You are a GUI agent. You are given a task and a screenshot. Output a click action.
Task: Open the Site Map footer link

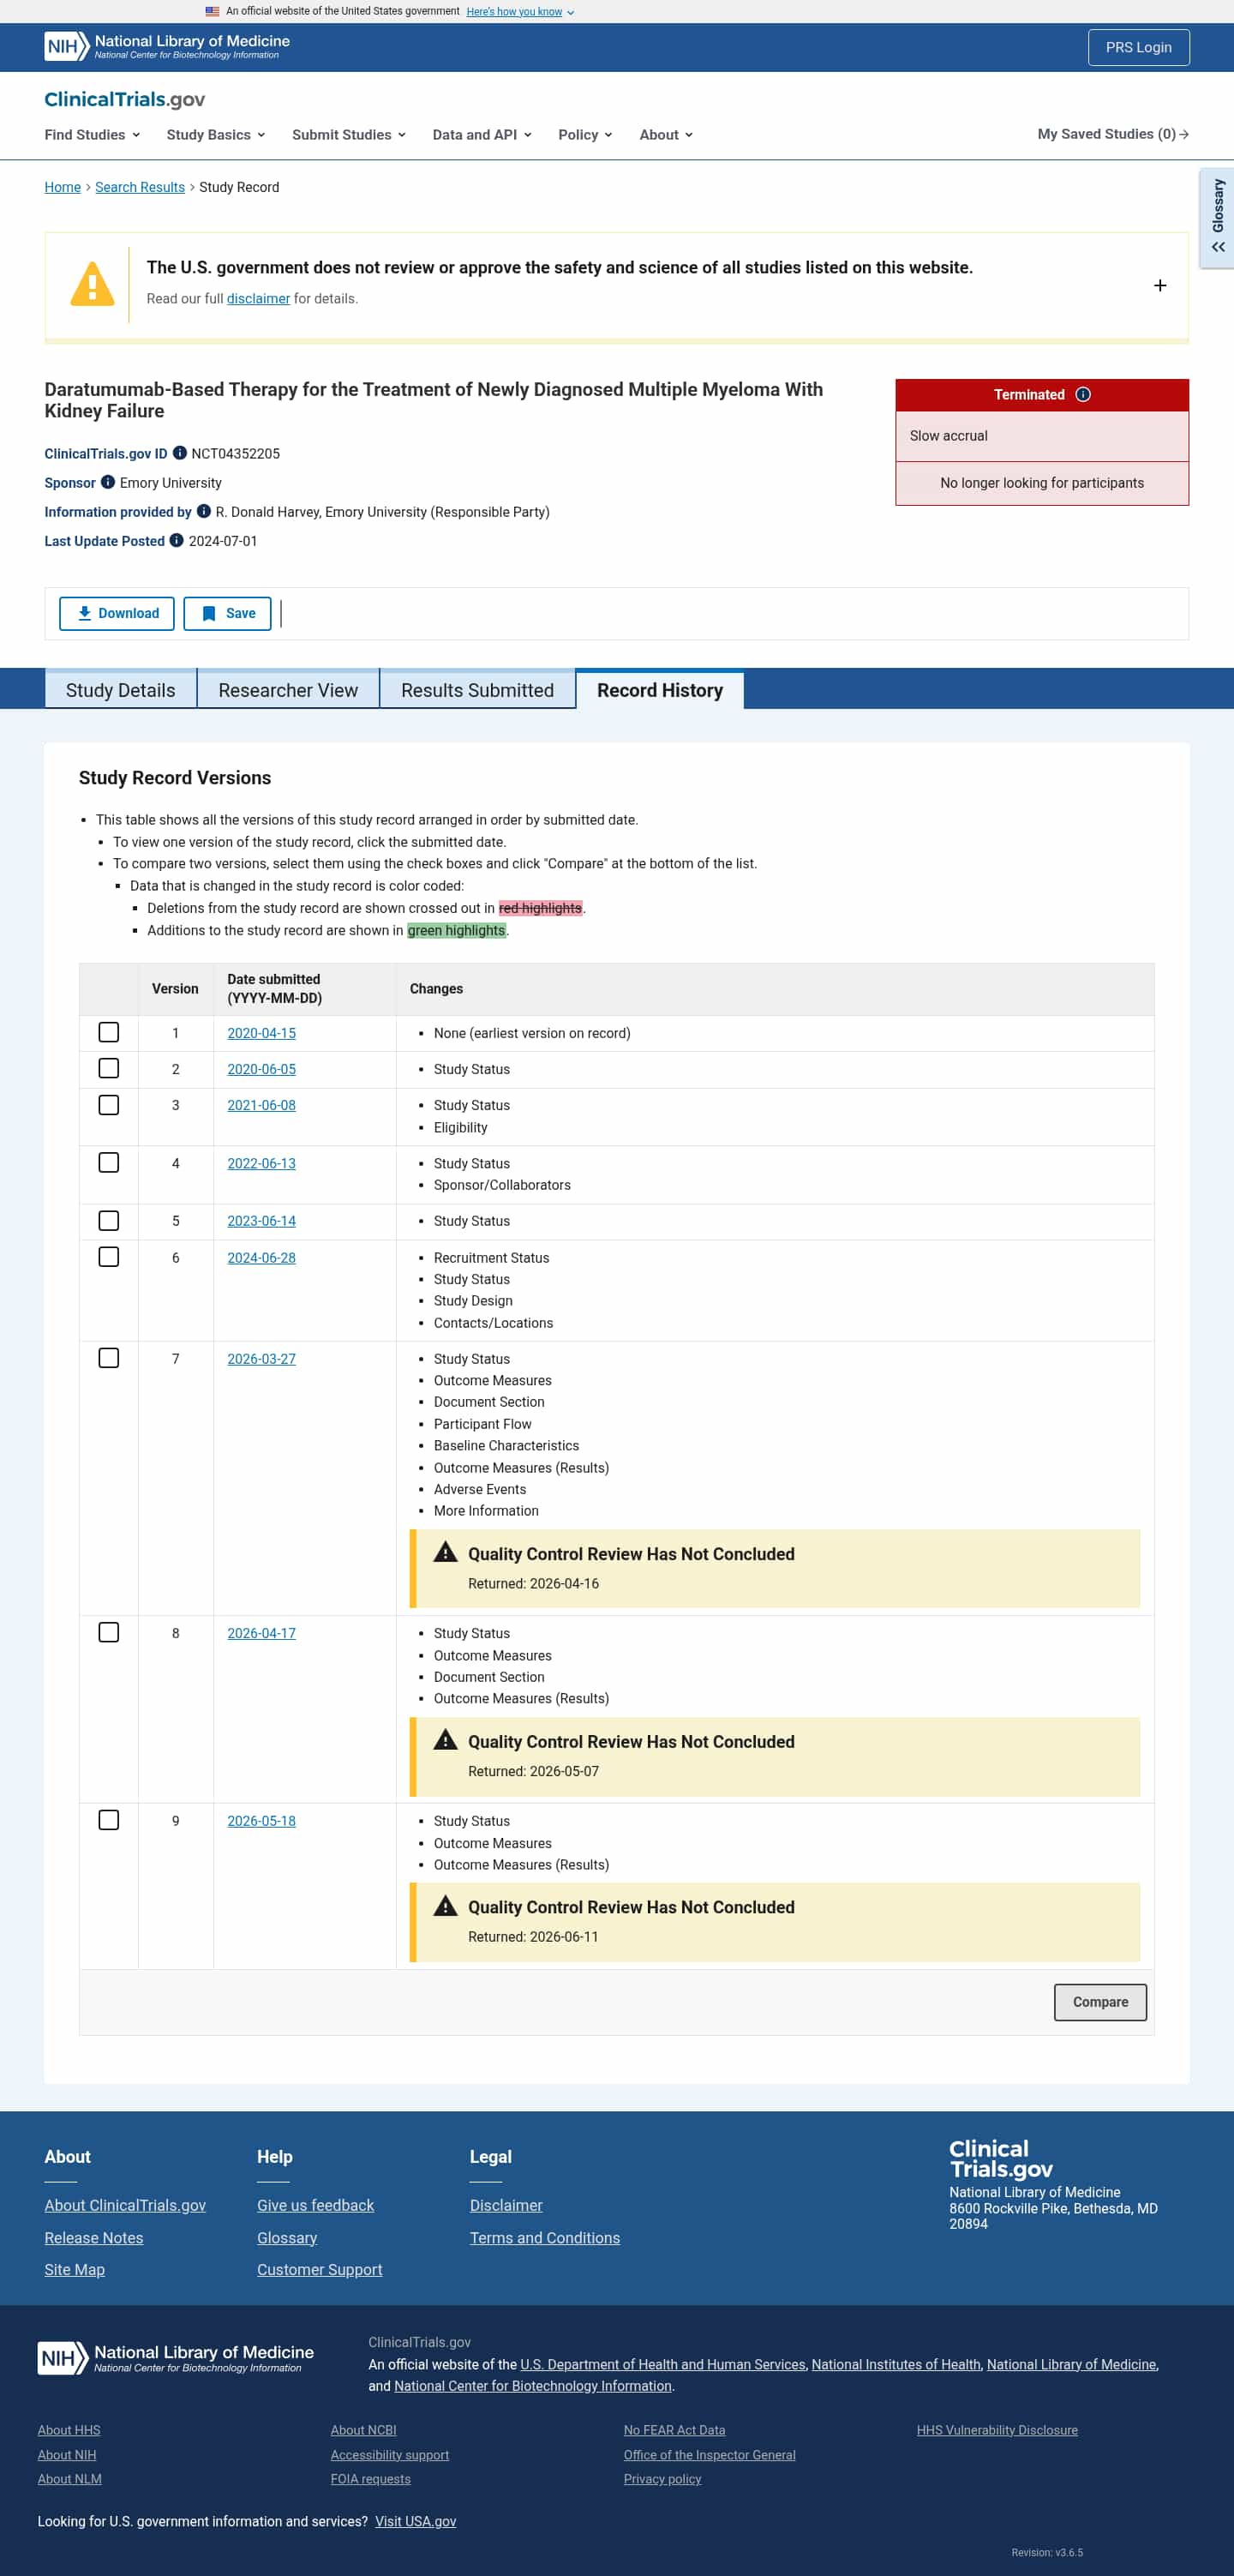(74, 2269)
